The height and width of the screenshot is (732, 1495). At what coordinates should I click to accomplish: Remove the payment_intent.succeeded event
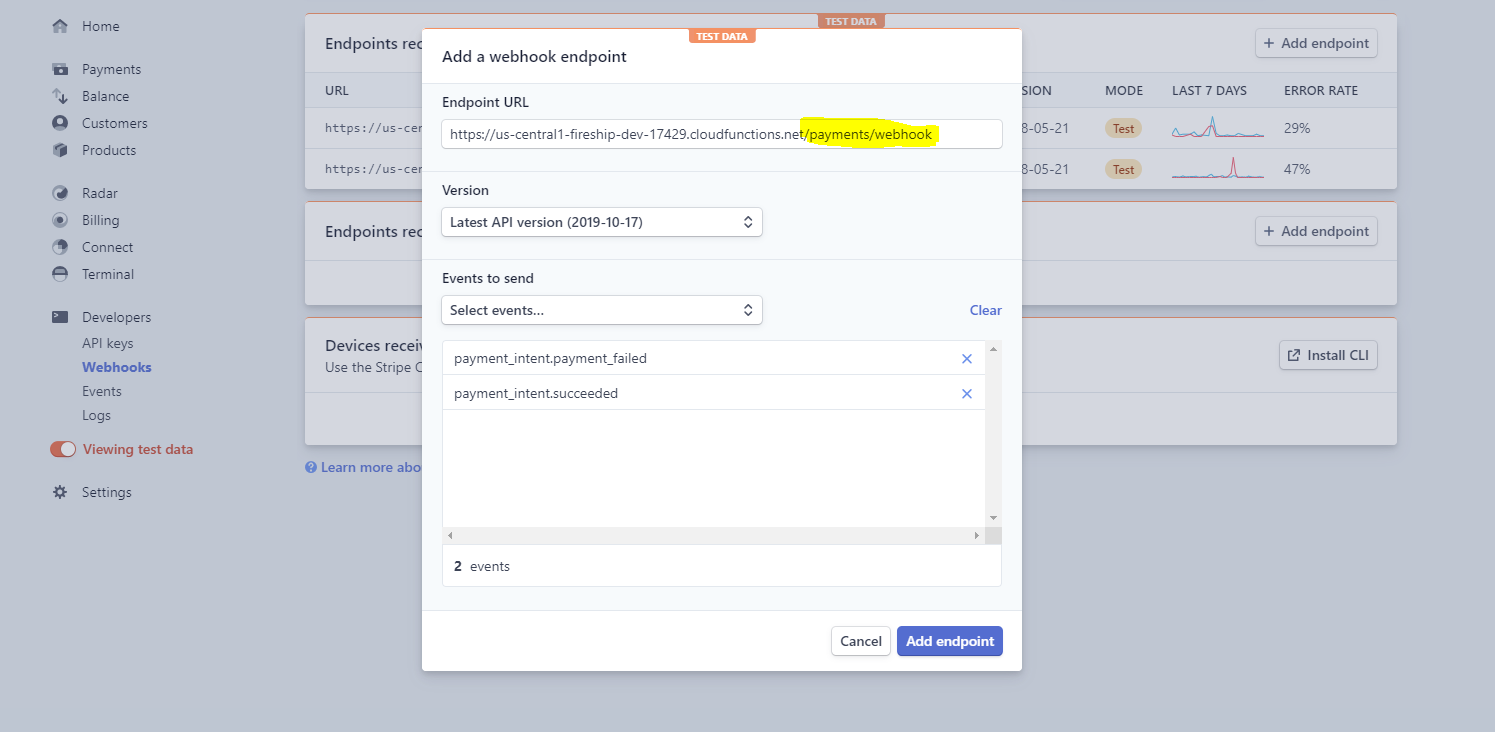(966, 393)
